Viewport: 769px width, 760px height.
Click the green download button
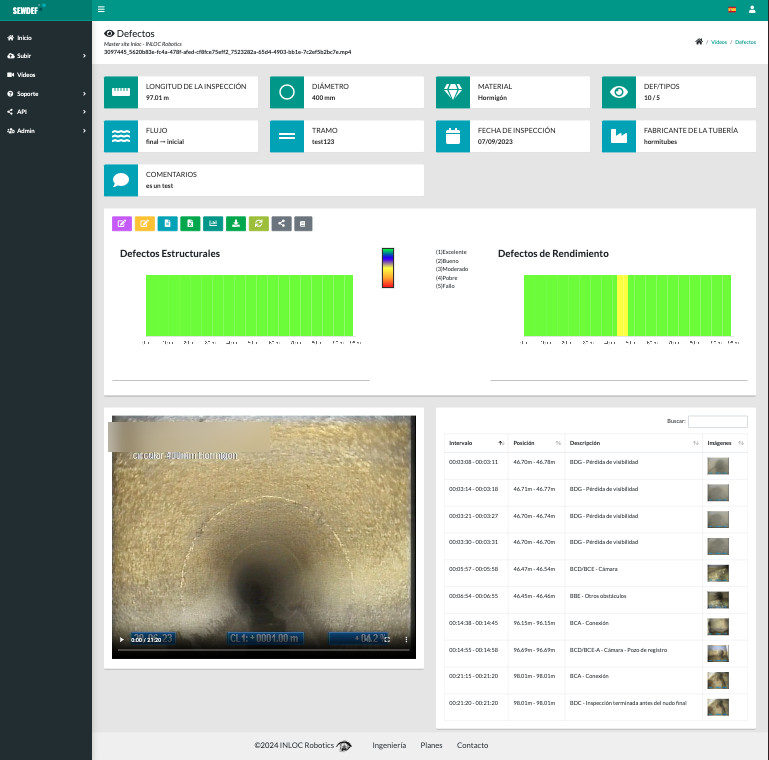point(236,224)
